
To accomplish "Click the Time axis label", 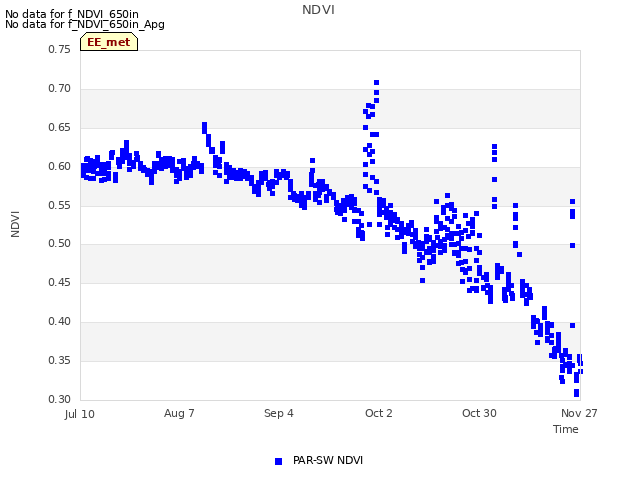I will (x=566, y=429).
